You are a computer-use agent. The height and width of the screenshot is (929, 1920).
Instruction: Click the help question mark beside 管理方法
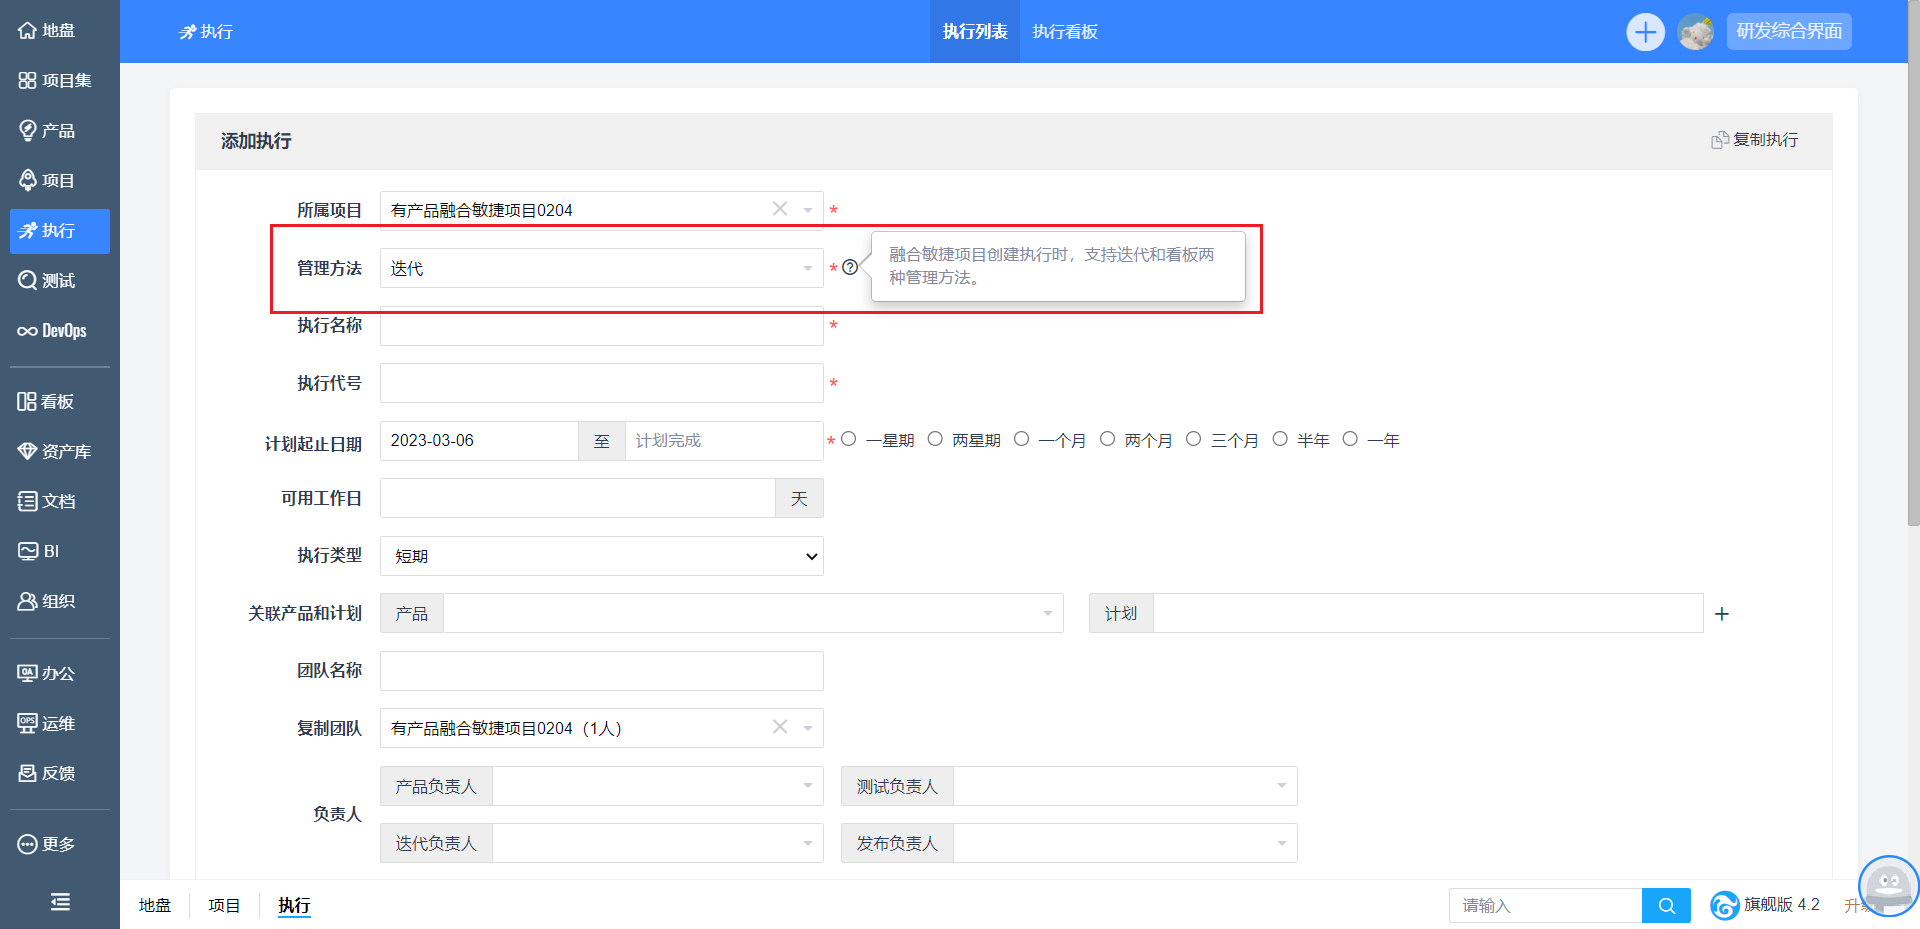point(850,267)
